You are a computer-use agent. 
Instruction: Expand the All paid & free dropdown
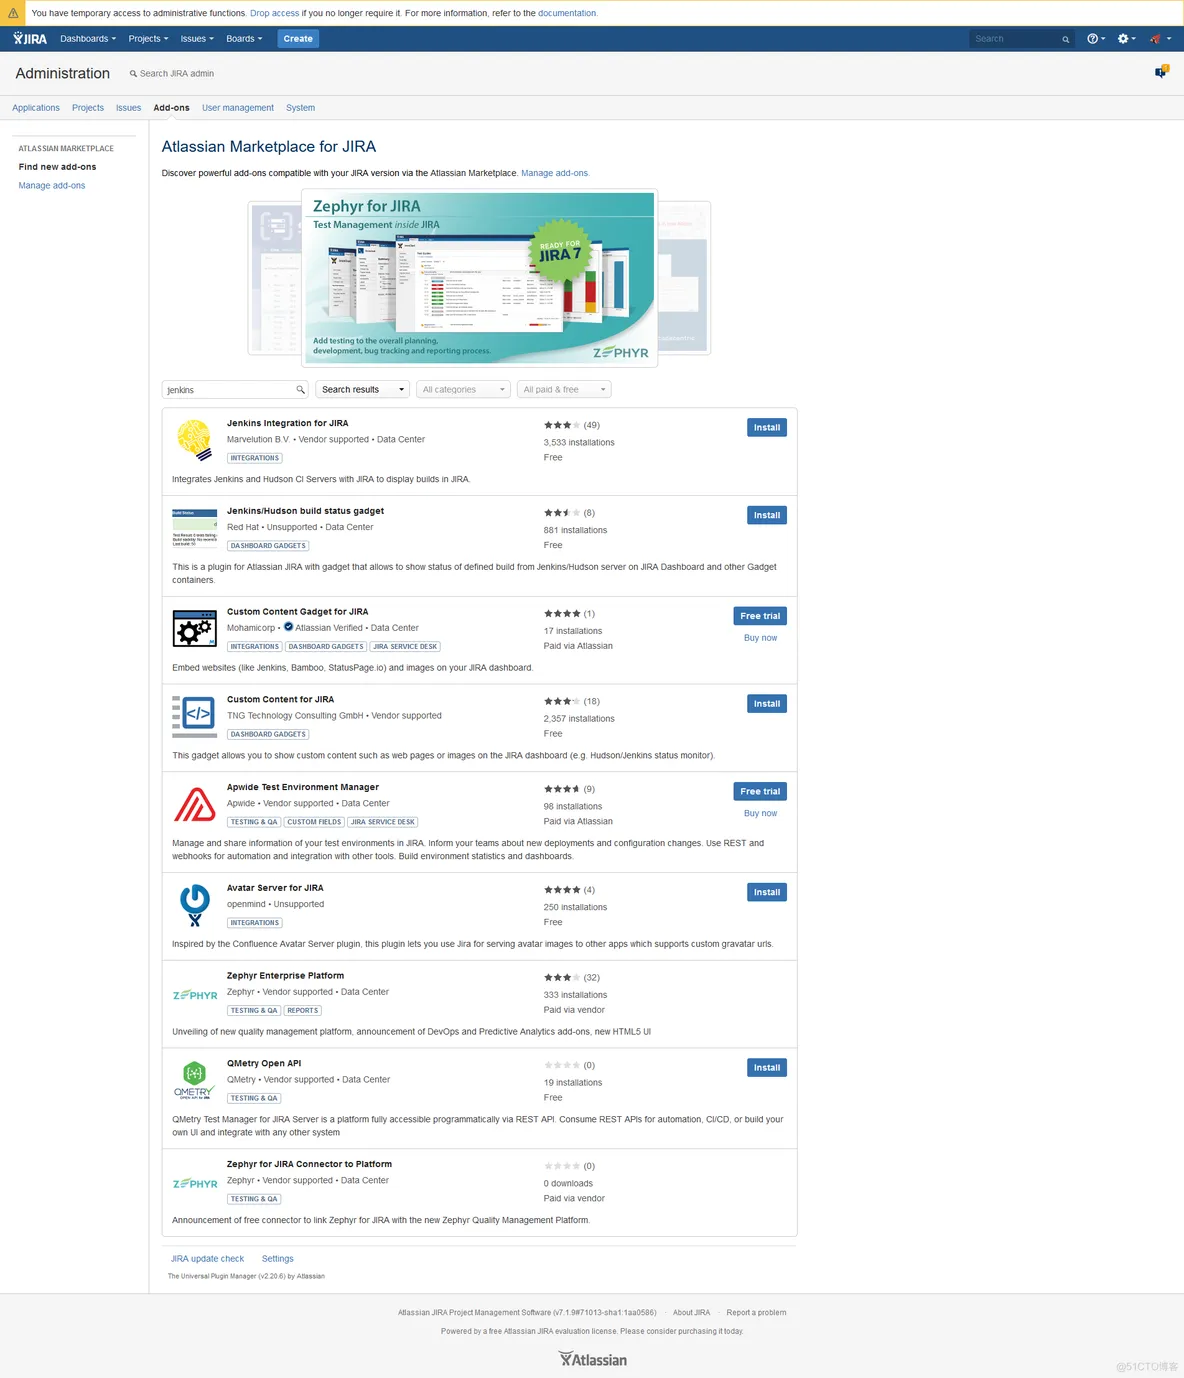click(564, 390)
